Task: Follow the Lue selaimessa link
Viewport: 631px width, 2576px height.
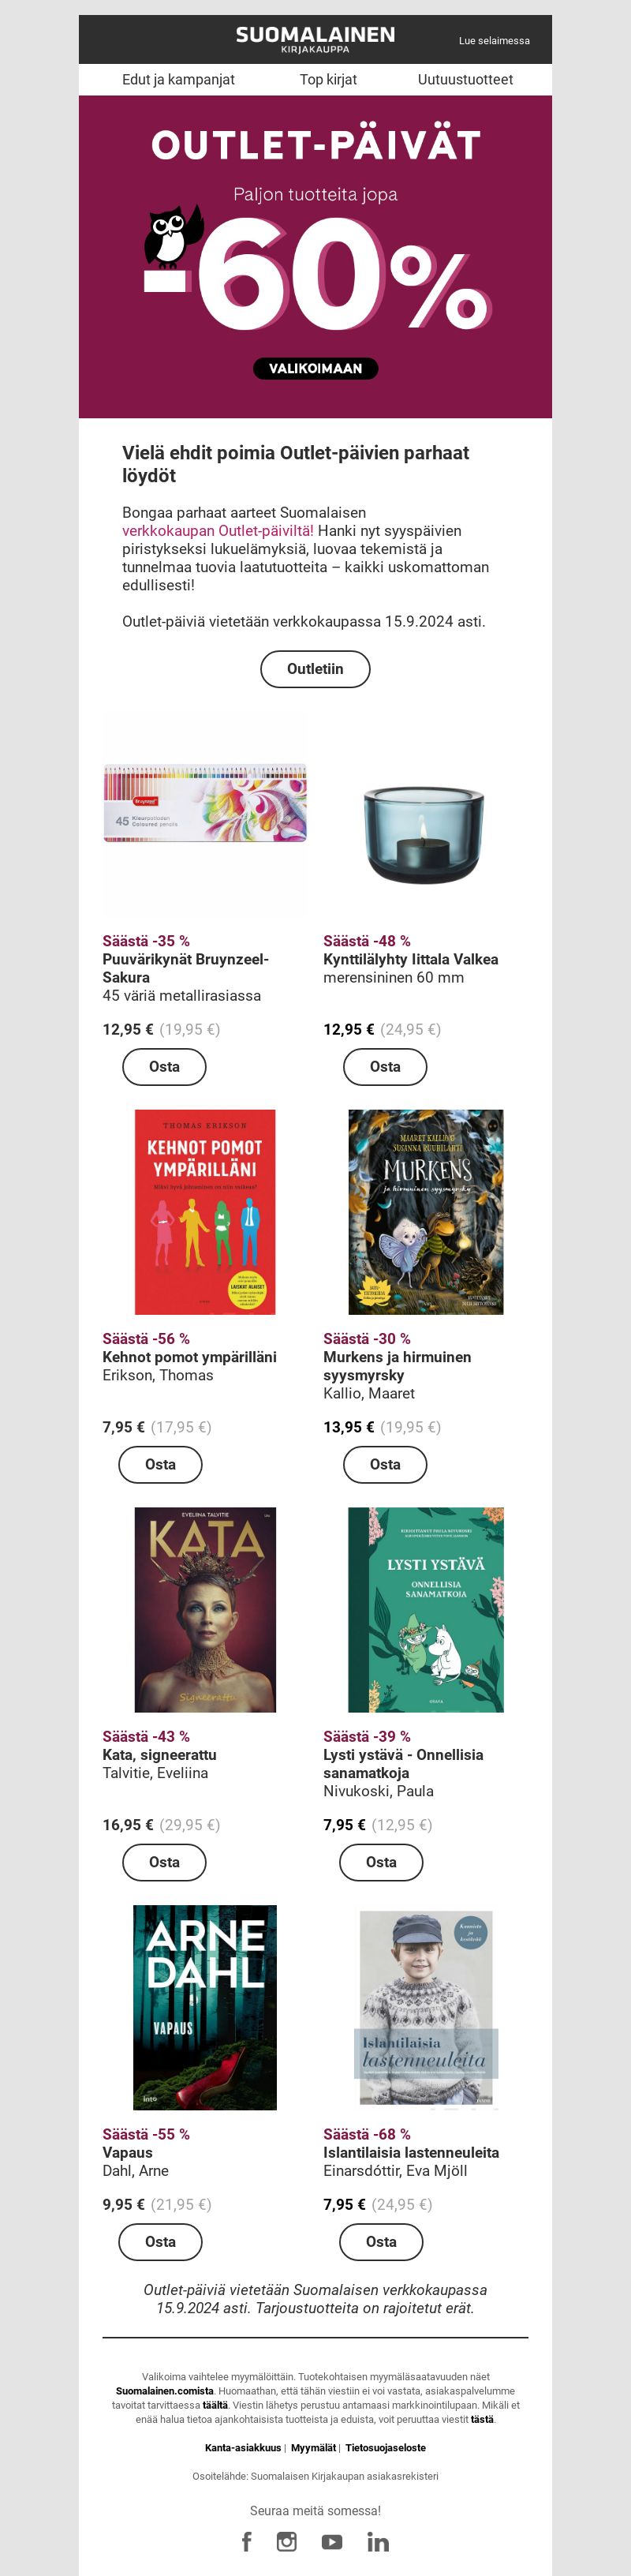Action: pos(494,41)
